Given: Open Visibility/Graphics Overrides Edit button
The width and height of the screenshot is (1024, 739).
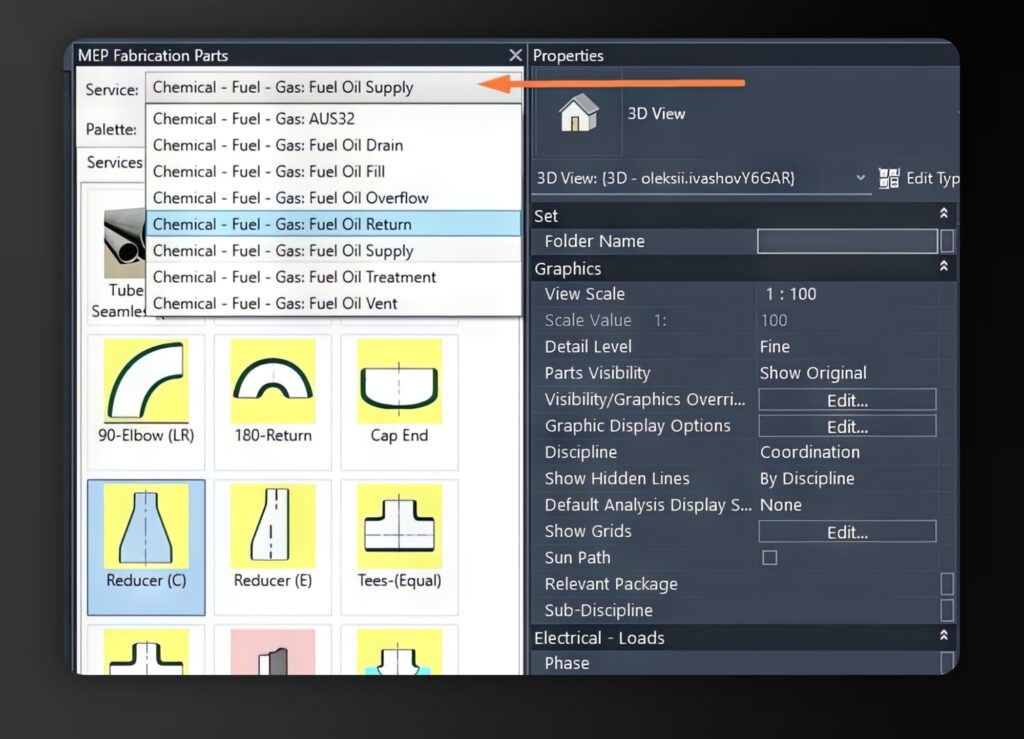Looking at the screenshot, I should pos(847,400).
